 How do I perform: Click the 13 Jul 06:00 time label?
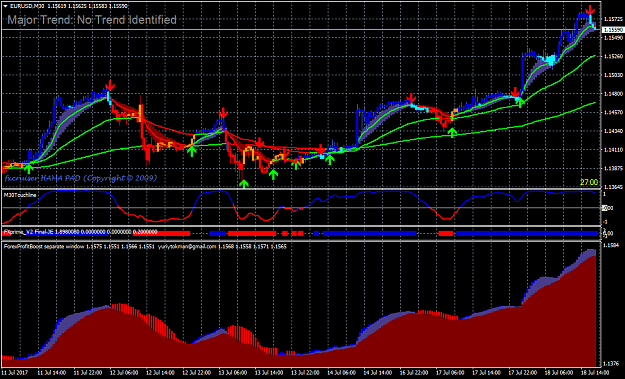tap(233, 373)
